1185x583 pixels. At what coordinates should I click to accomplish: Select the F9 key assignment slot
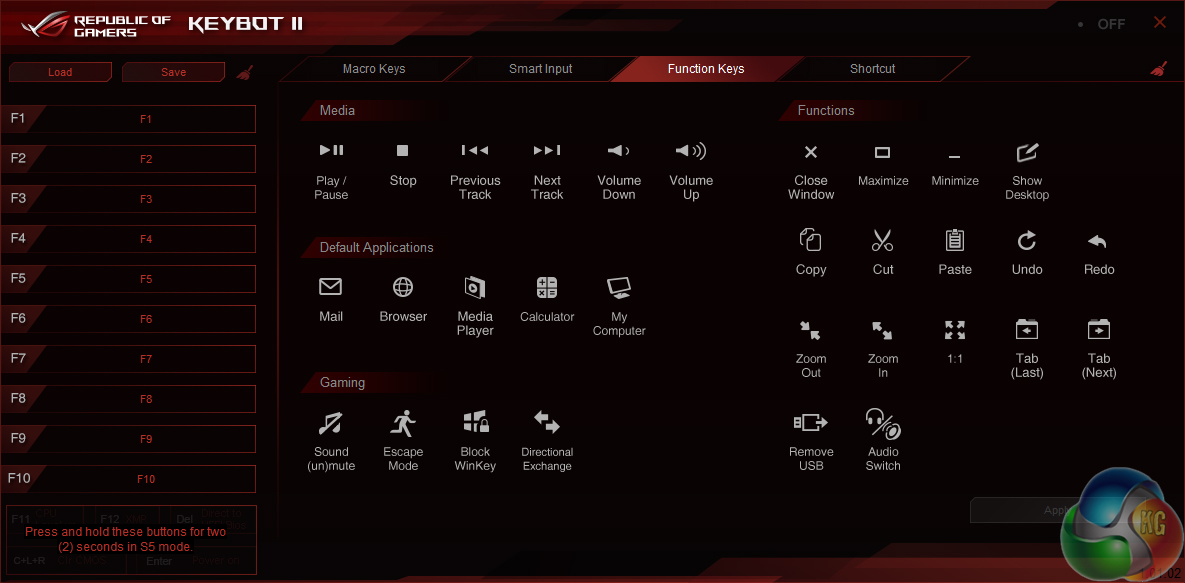(x=128, y=439)
